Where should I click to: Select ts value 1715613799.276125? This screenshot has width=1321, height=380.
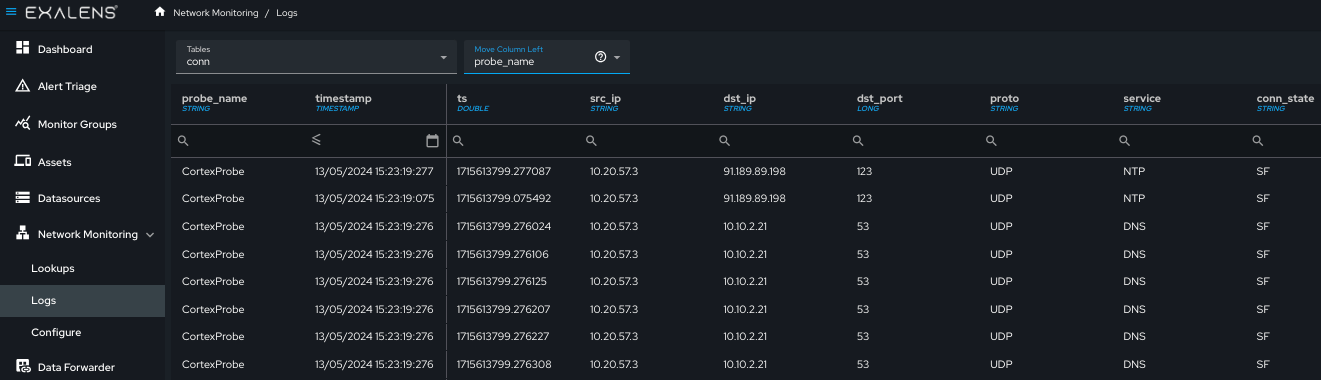(x=502, y=281)
